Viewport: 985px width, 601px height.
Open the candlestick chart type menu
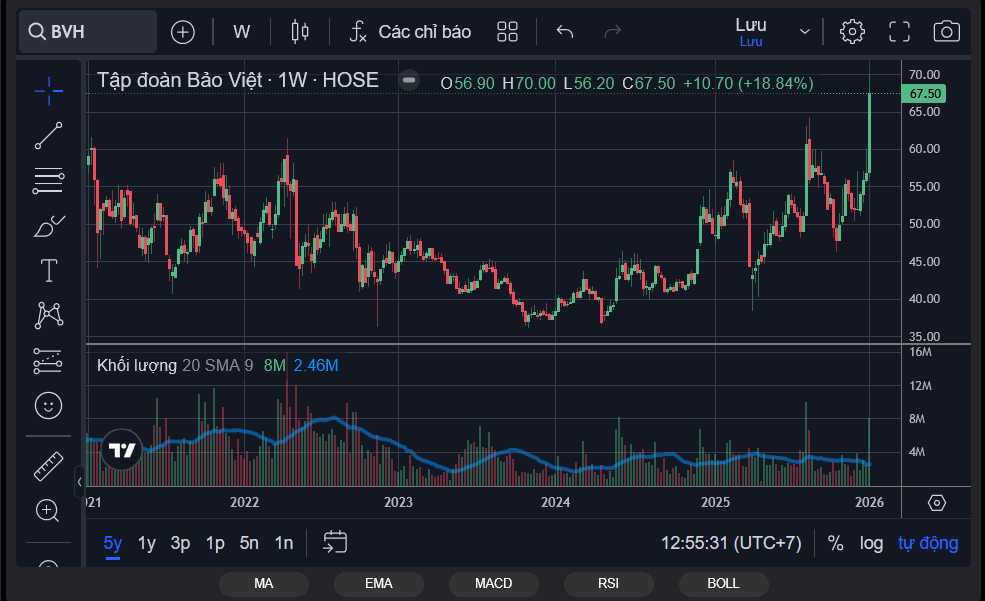(x=299, y=31)
